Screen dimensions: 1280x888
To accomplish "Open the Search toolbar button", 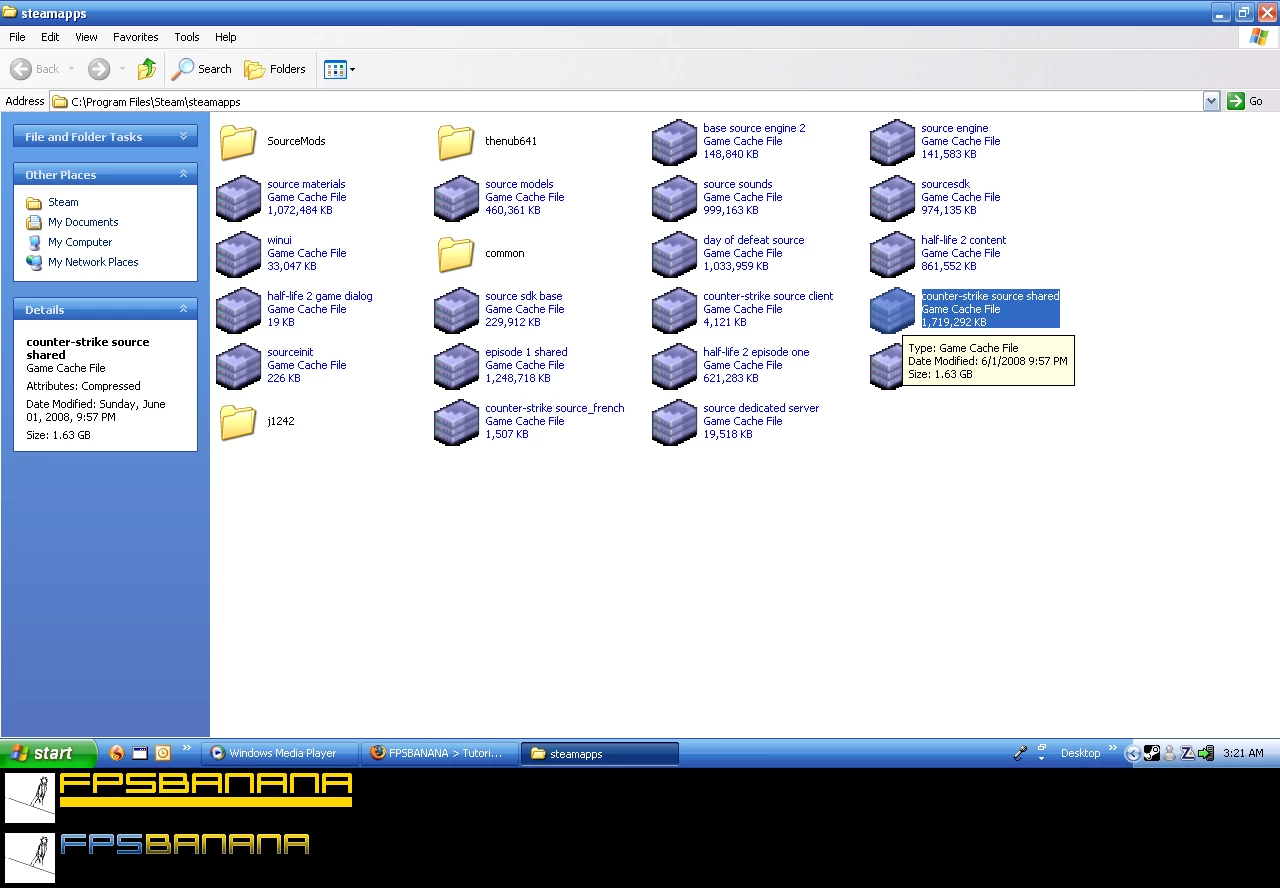I will [x=202, y=69].
